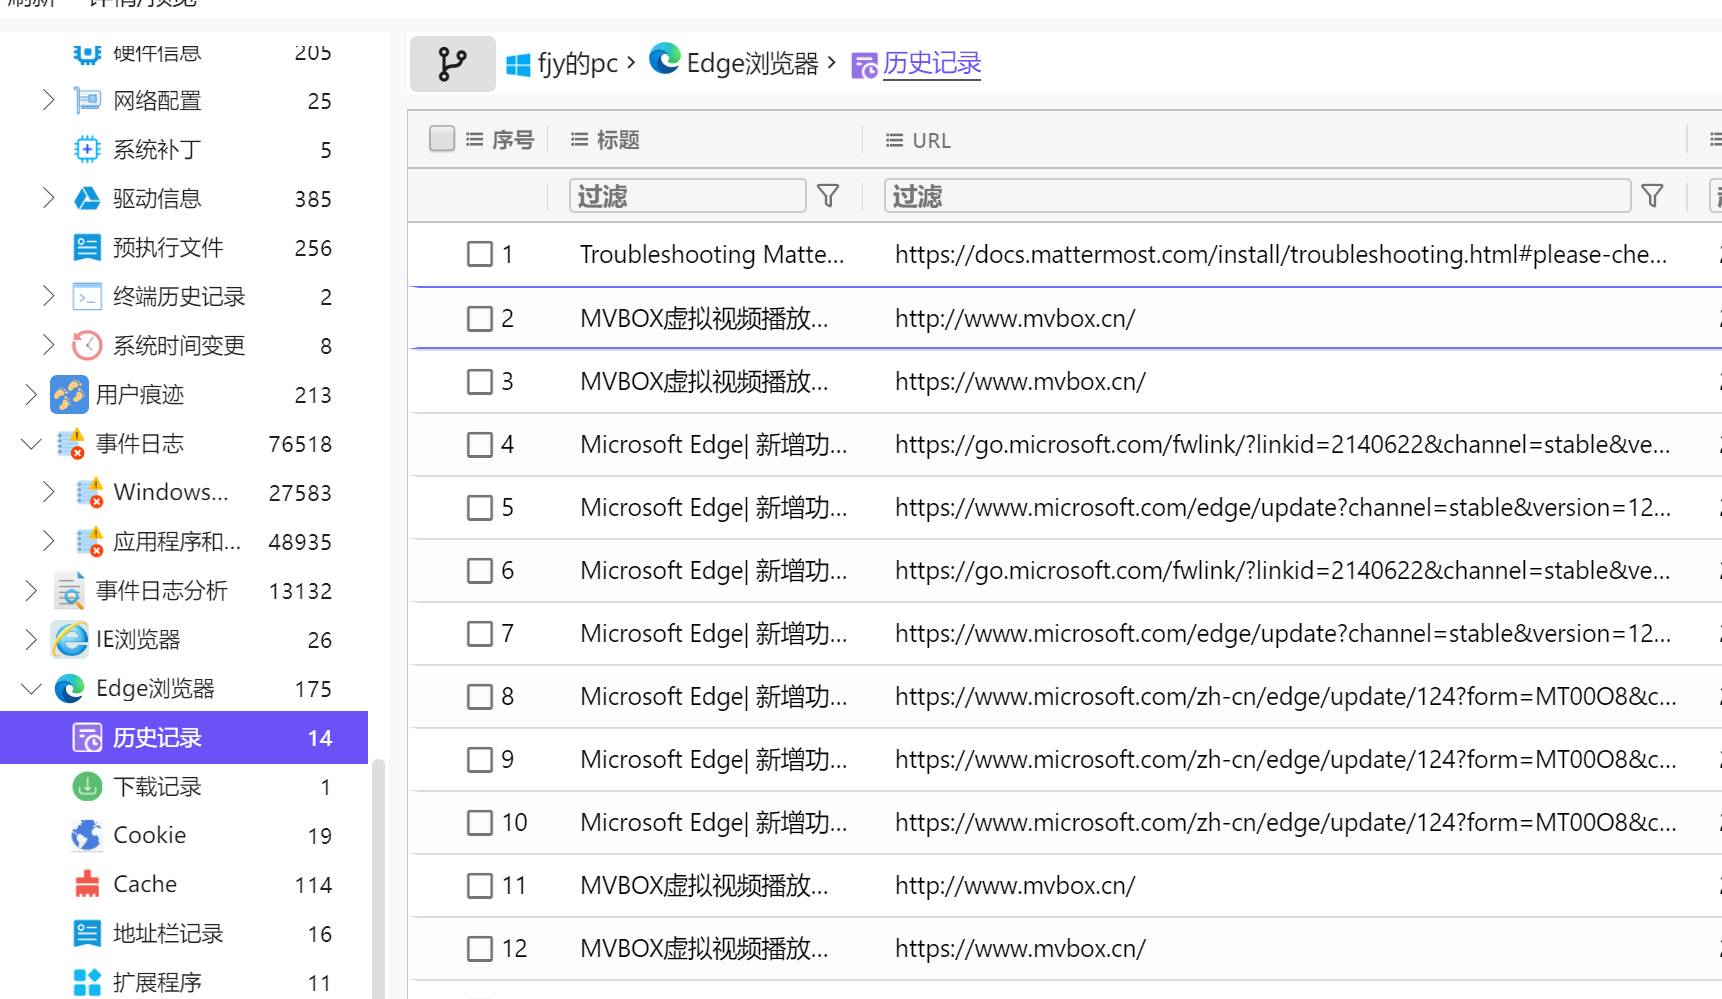Click the branch tree view icon button
The width and height of the screenshot is (1722, 999).
pos(452,64)
